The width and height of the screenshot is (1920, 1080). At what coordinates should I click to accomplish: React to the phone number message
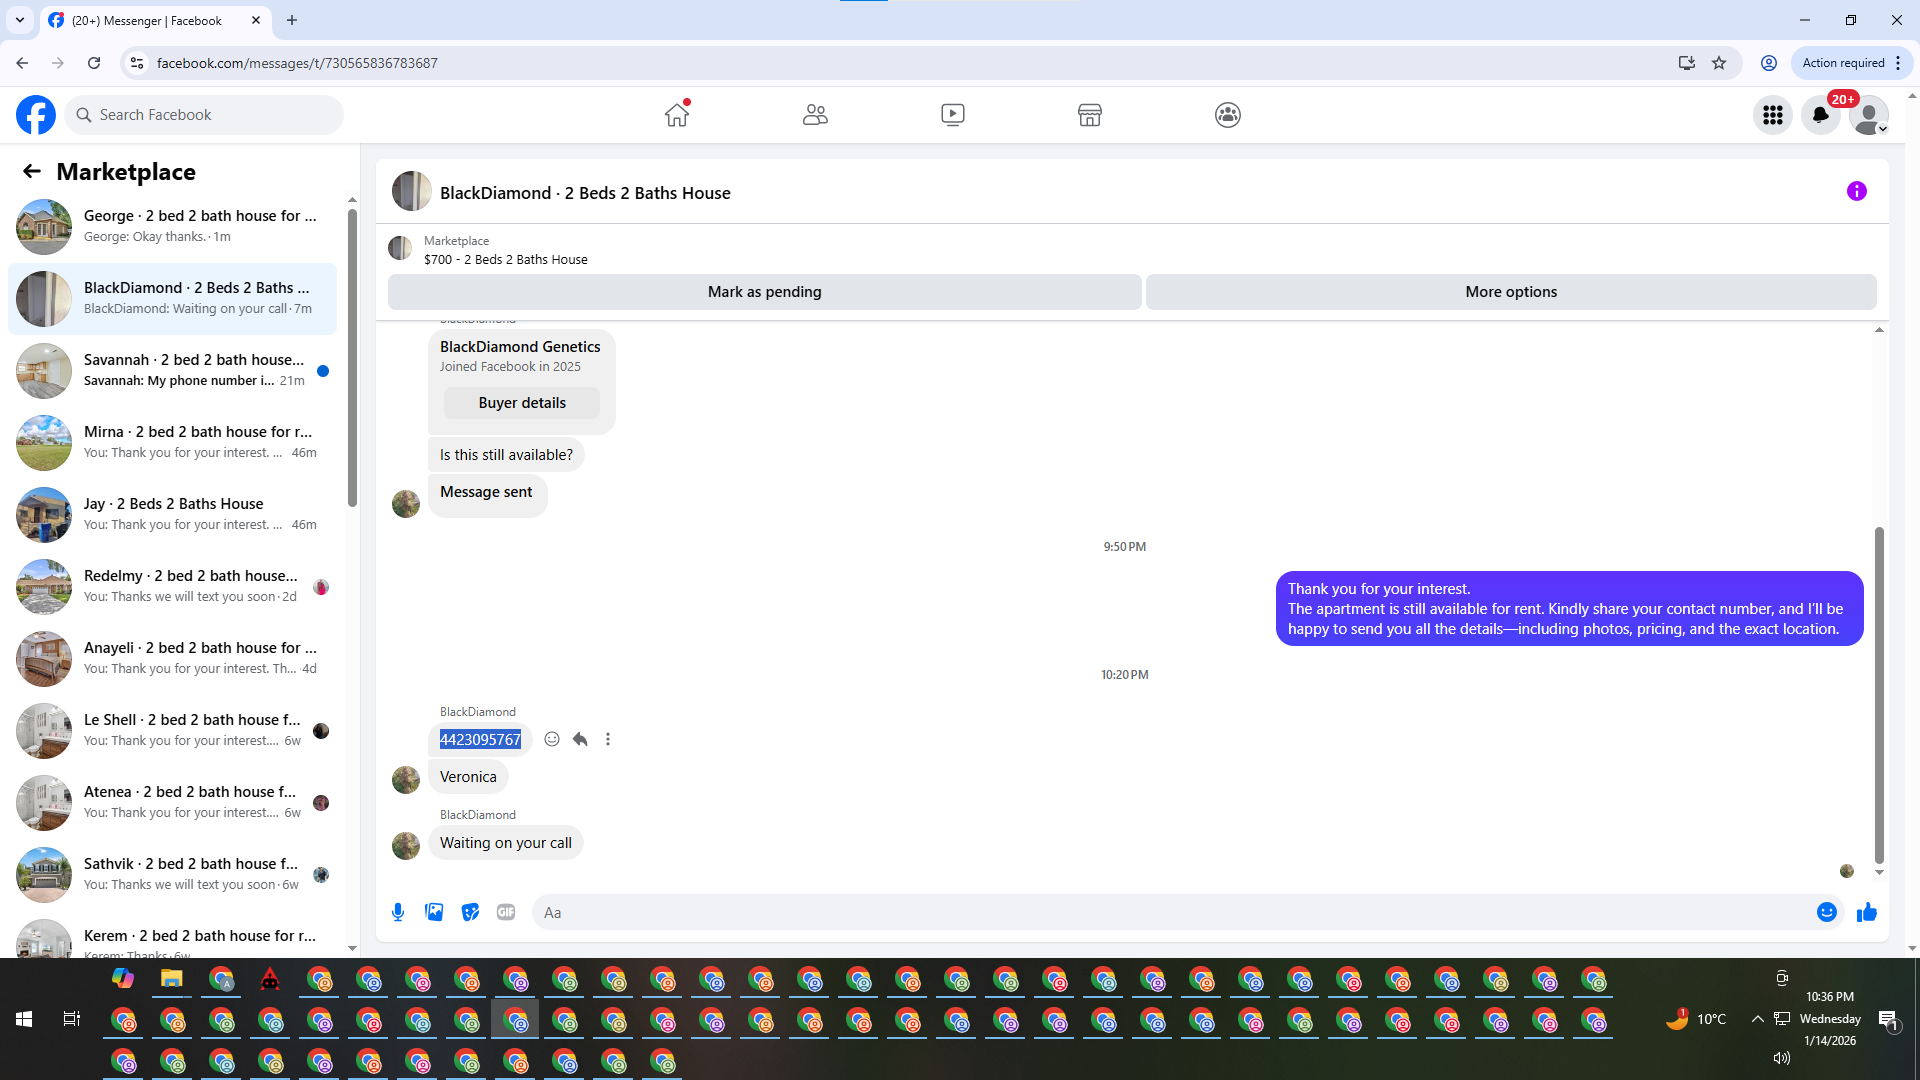coord(552,739)
